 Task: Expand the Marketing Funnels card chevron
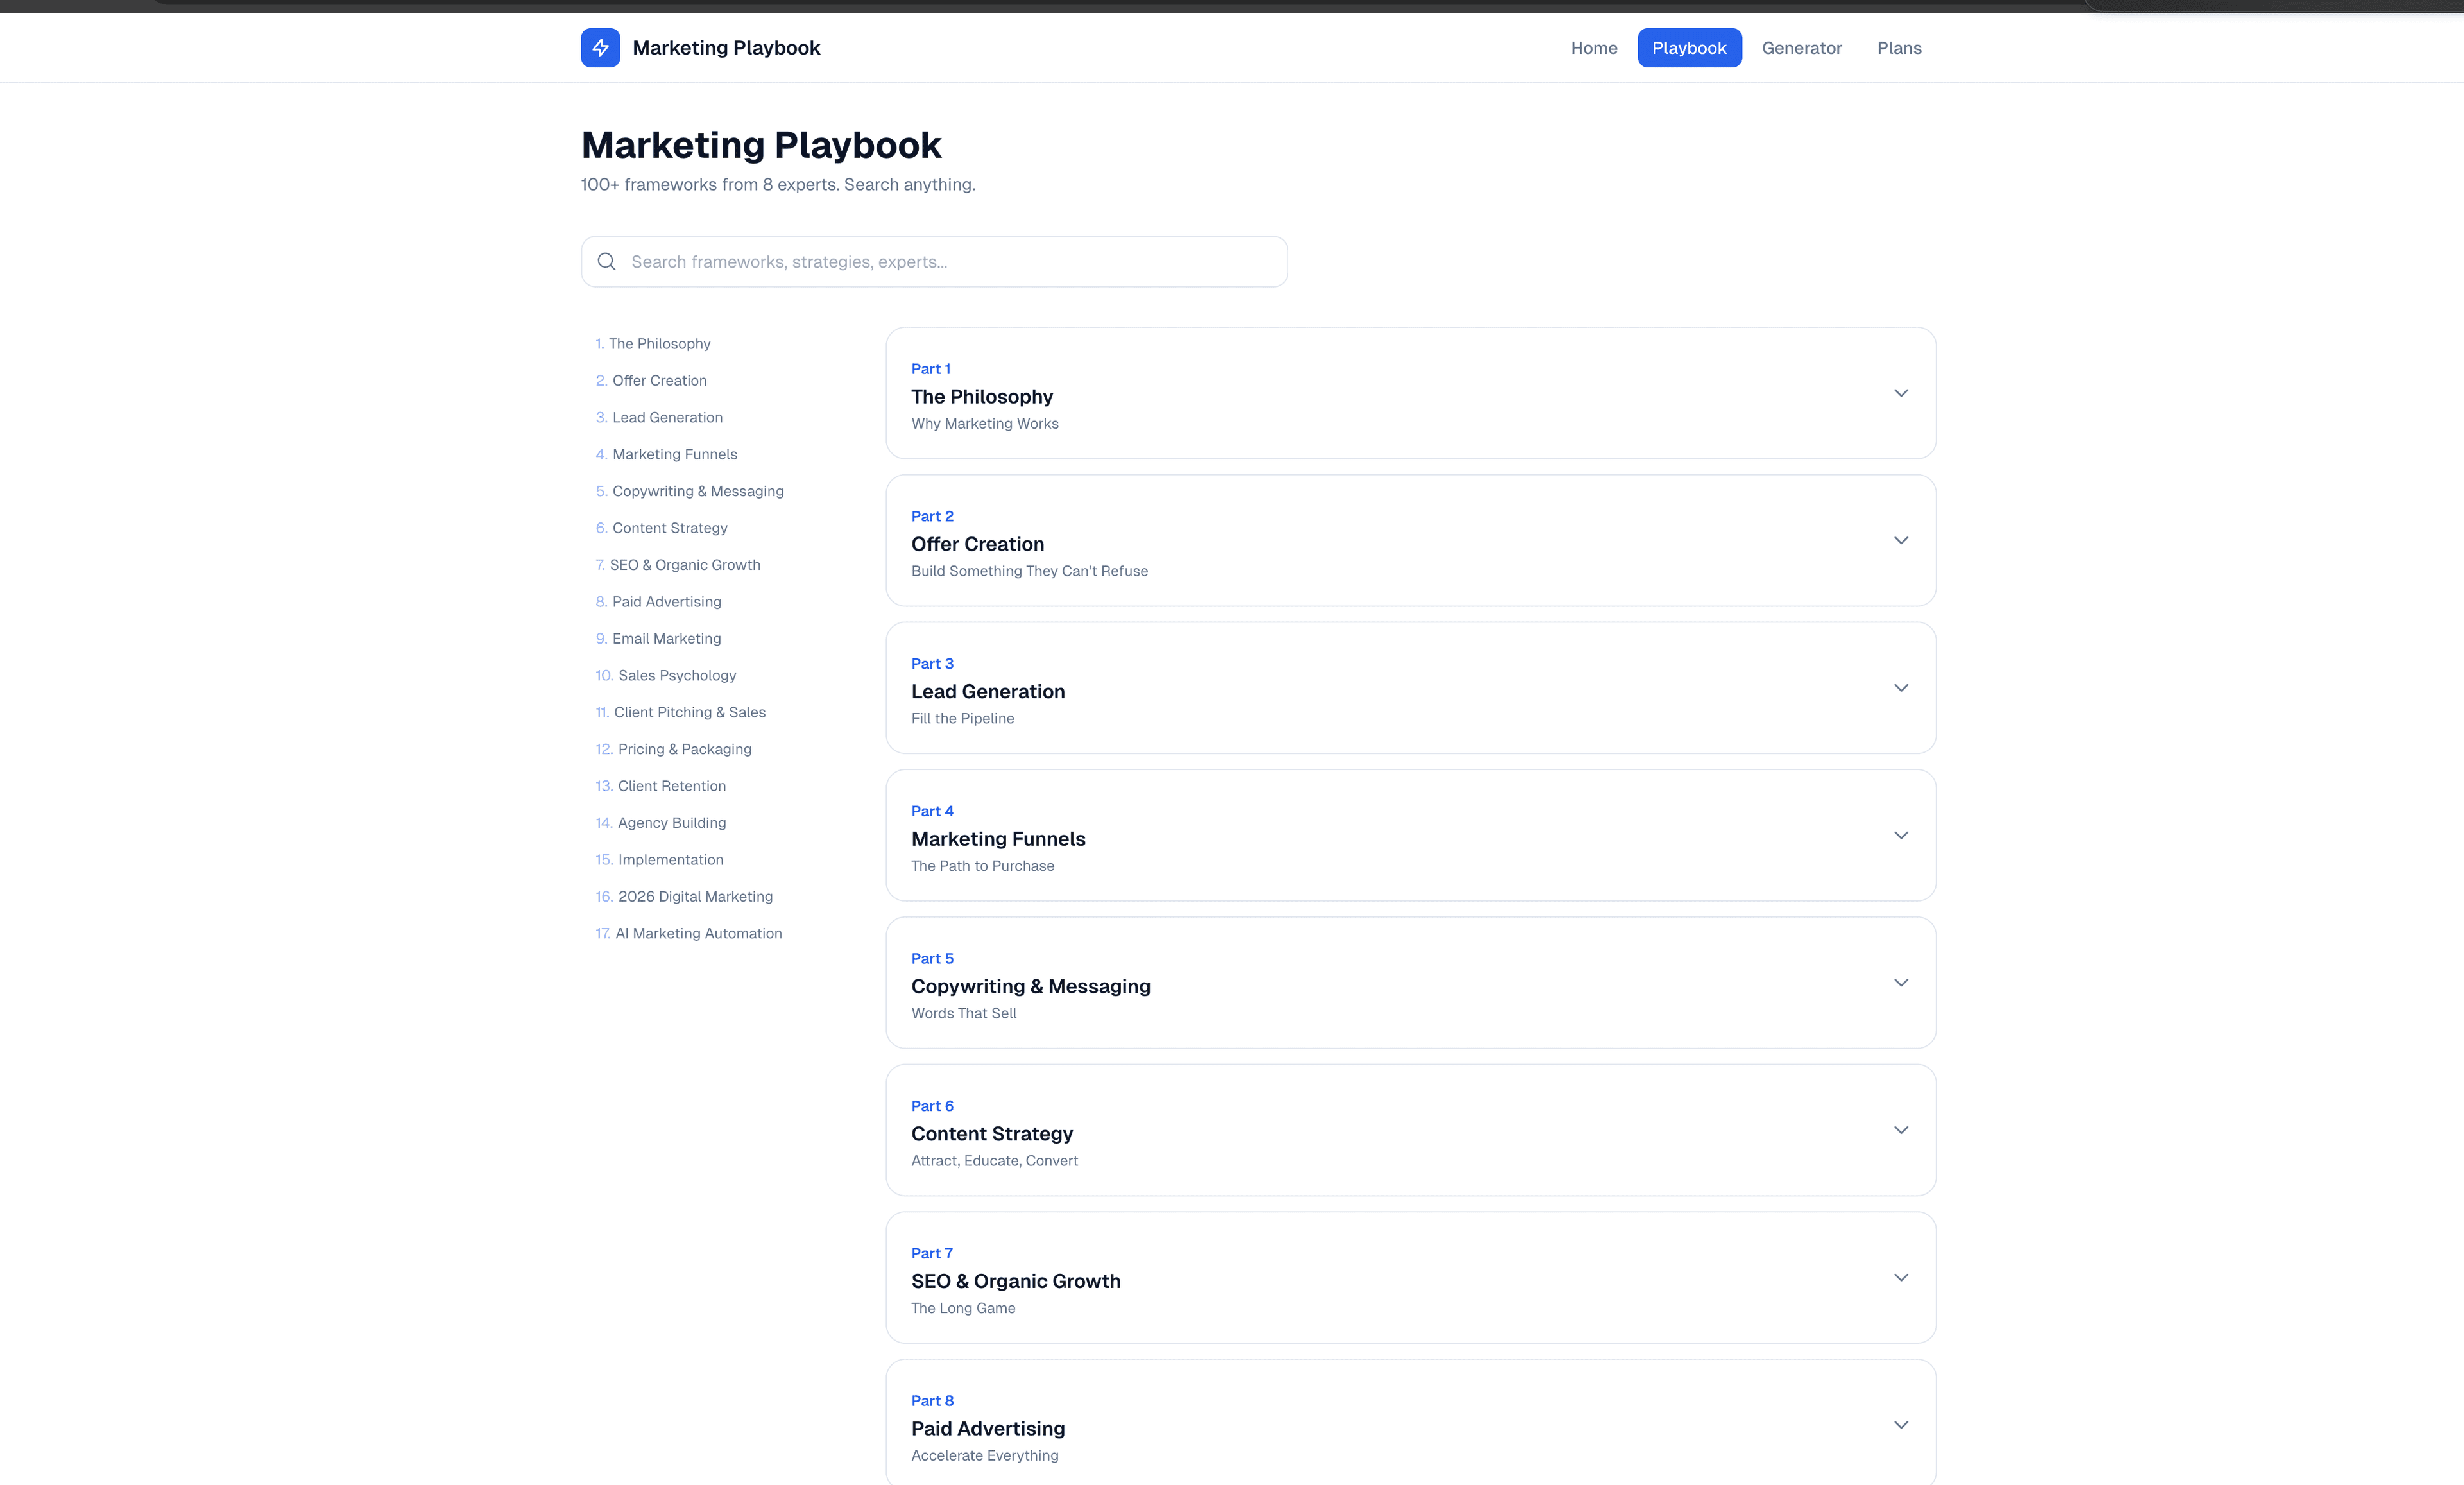tap(1900, 835)
